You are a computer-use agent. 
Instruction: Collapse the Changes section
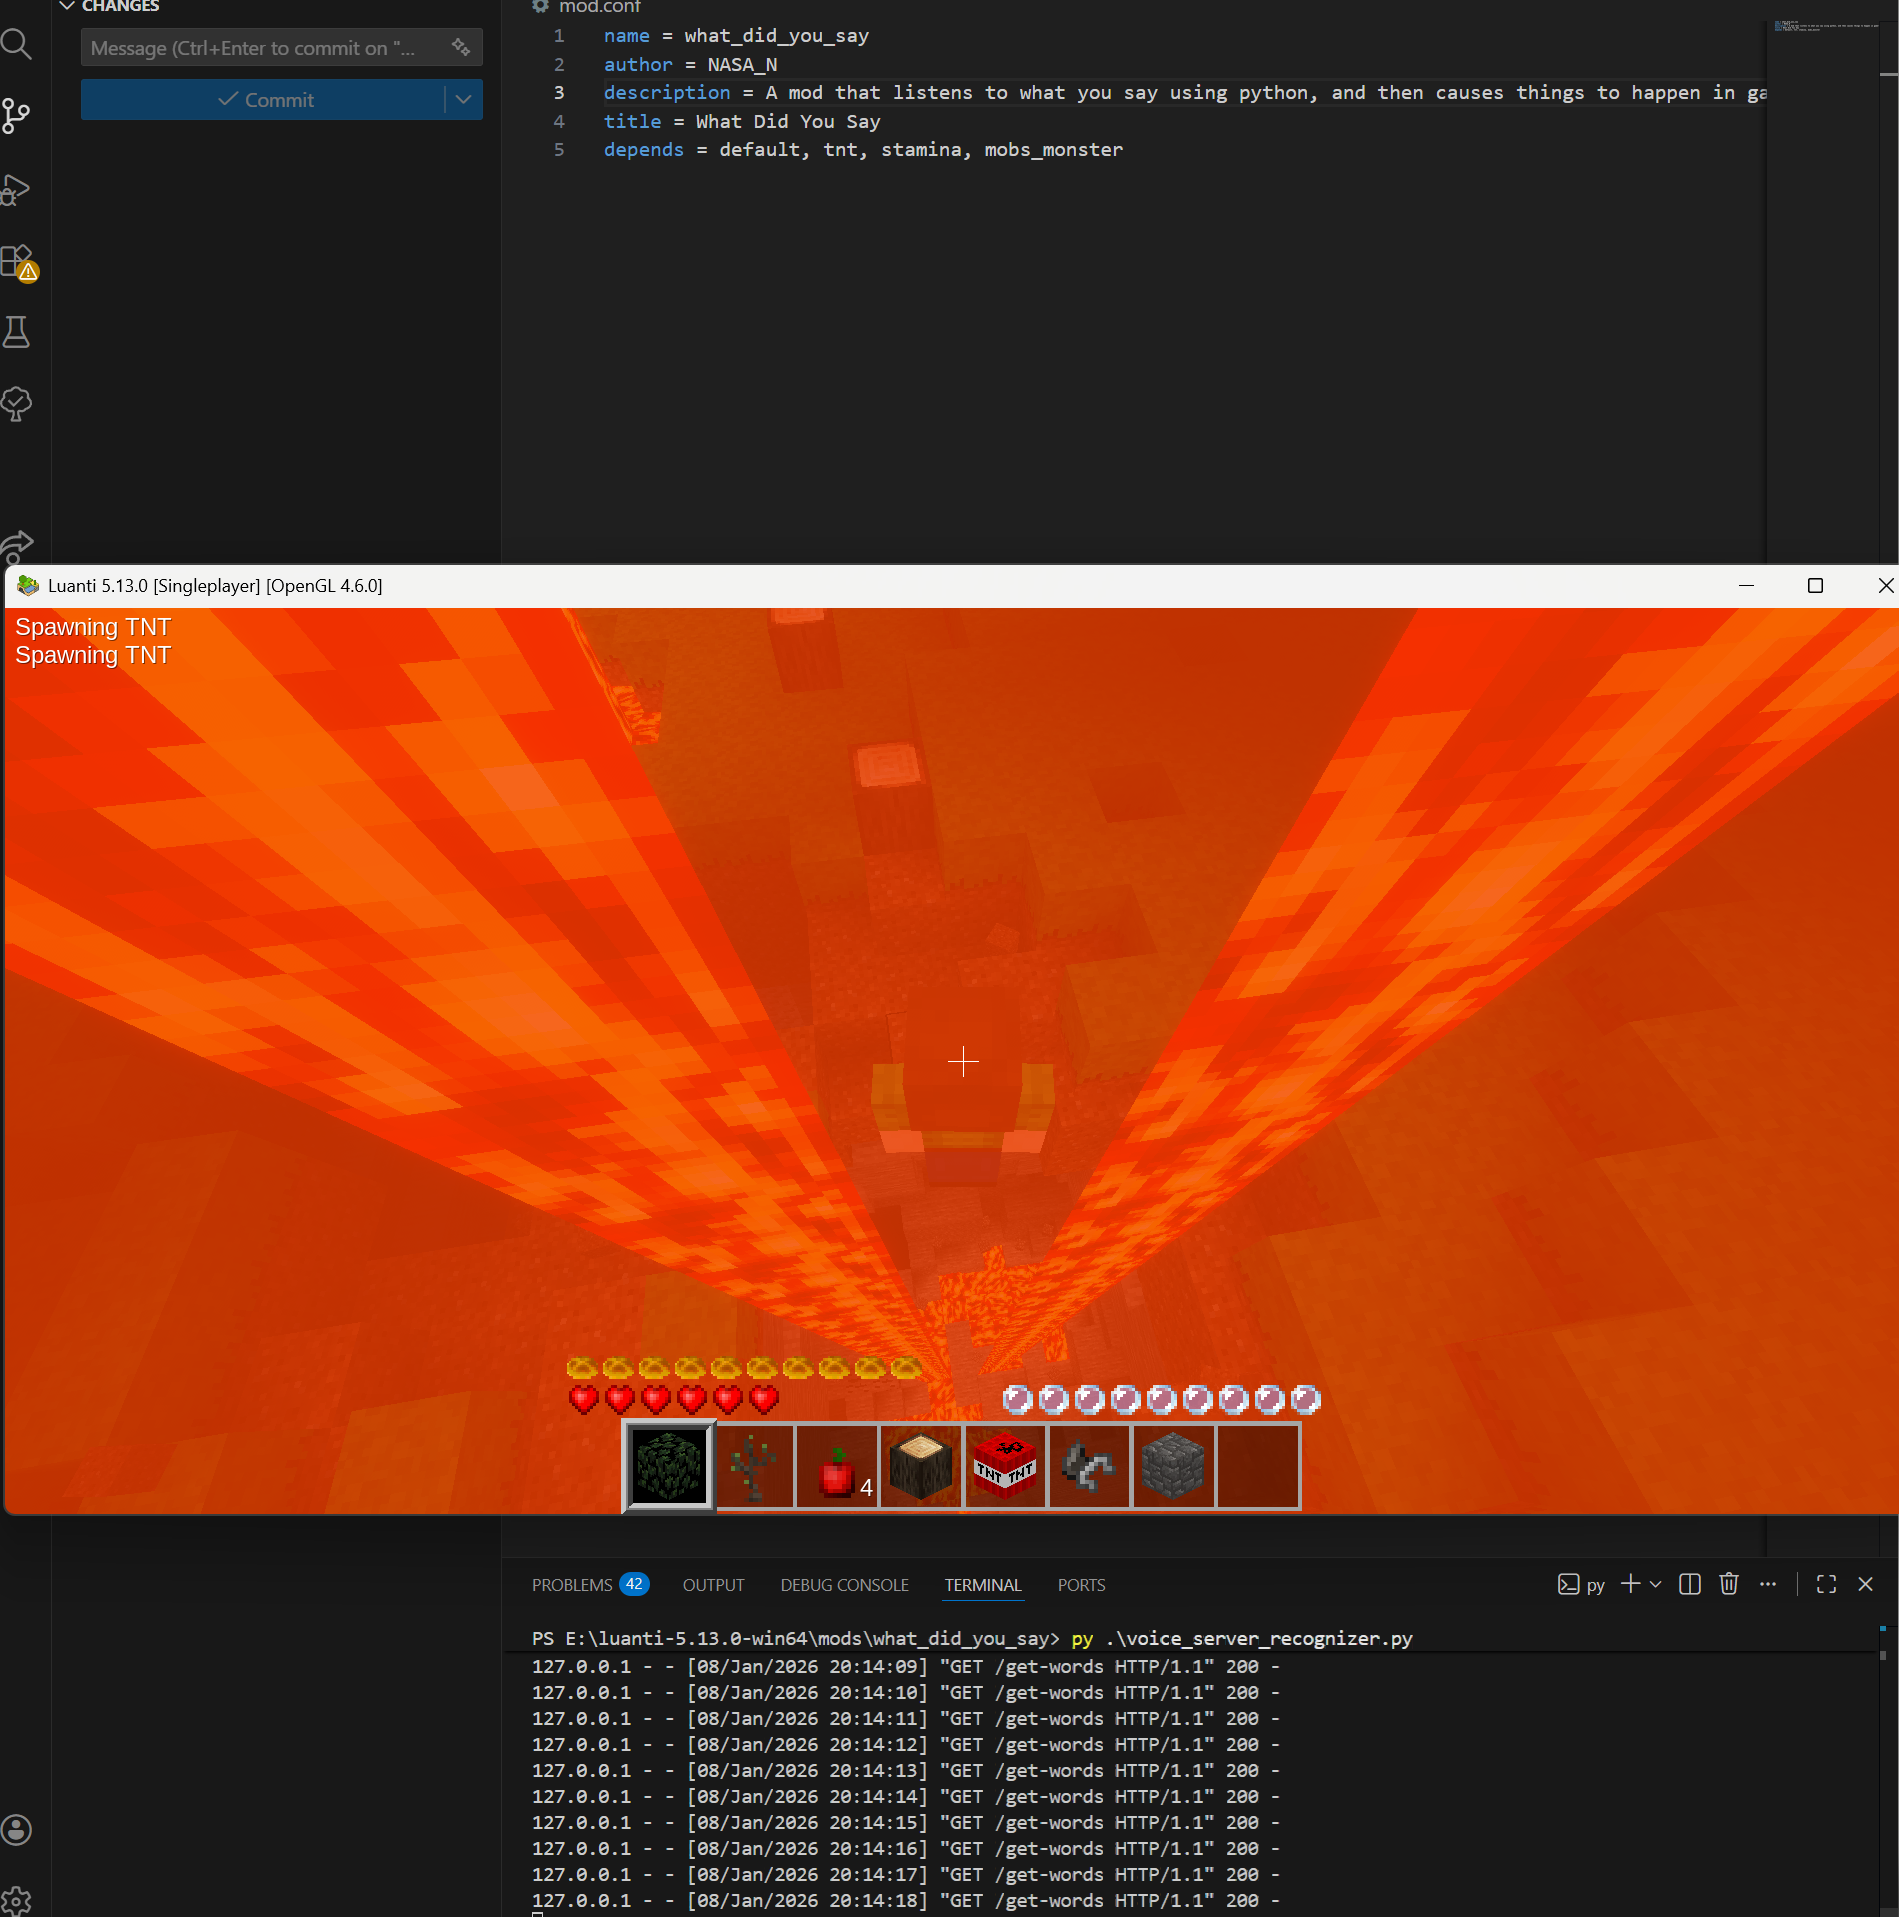(68, 6)
